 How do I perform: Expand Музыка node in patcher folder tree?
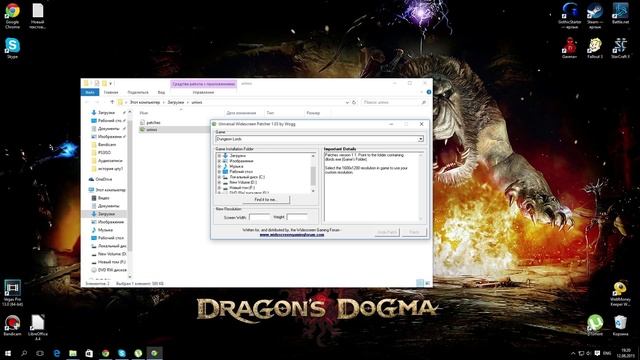pyautogui.click(x=219, y=166)
